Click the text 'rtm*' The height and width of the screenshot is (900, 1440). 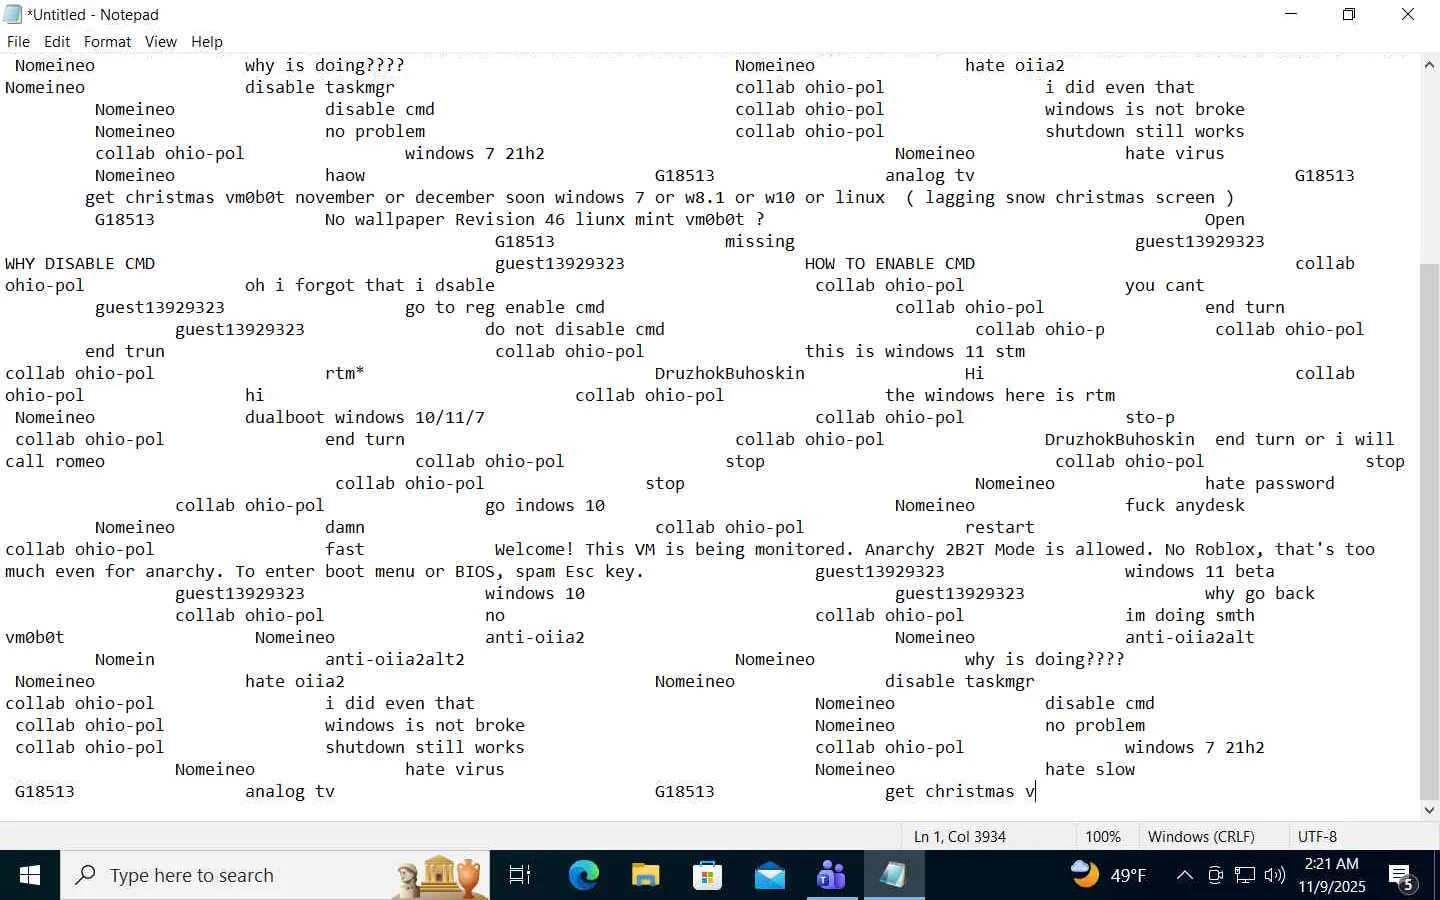point(345,374)
